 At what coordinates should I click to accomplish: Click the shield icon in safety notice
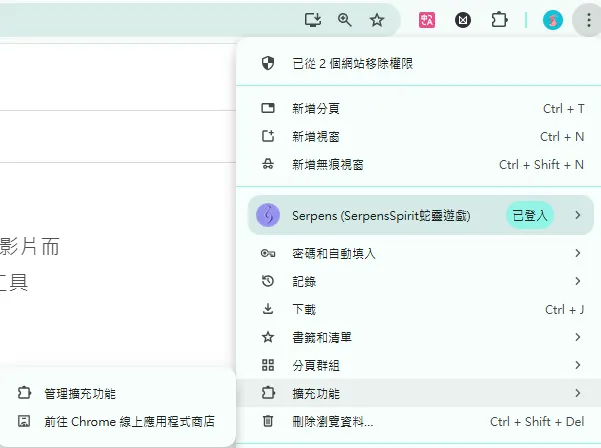[x=268, y=63]
